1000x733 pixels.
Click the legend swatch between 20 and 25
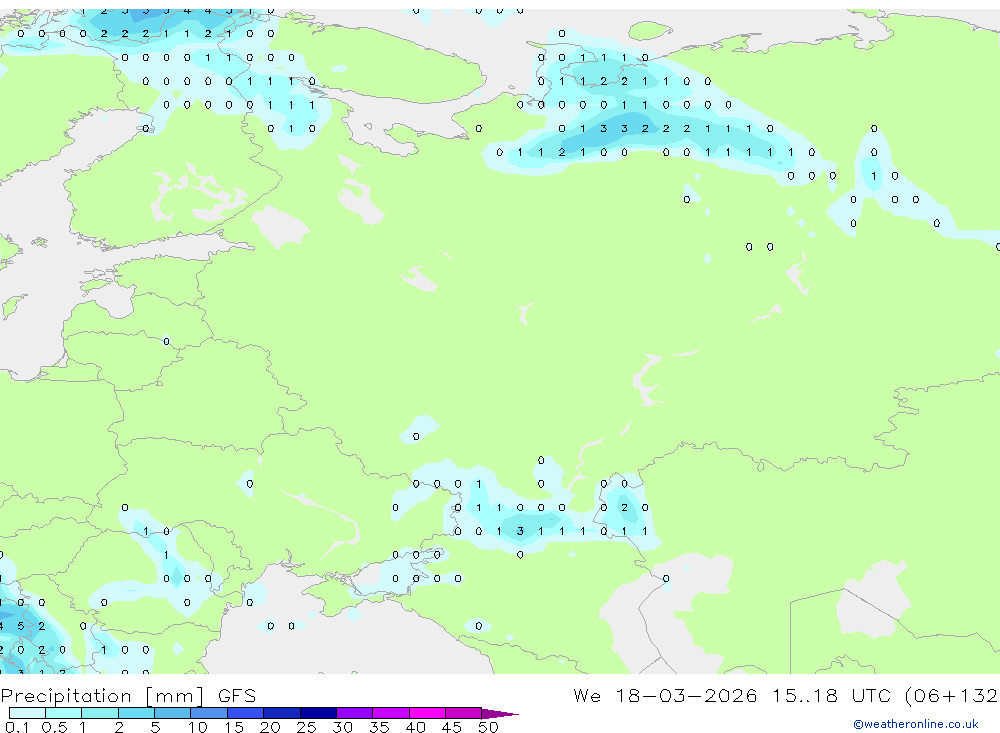click(281, 713)
